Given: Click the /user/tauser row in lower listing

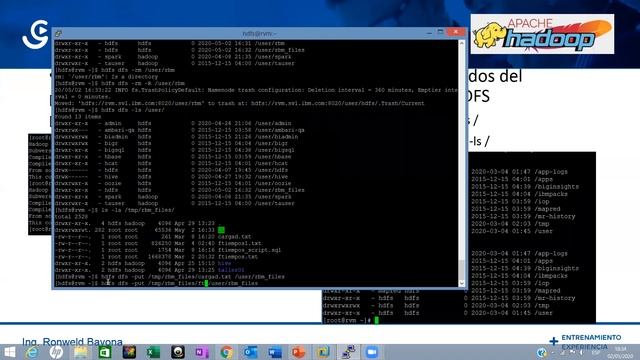Looking at the screenshot, I should tap(175, 204).
